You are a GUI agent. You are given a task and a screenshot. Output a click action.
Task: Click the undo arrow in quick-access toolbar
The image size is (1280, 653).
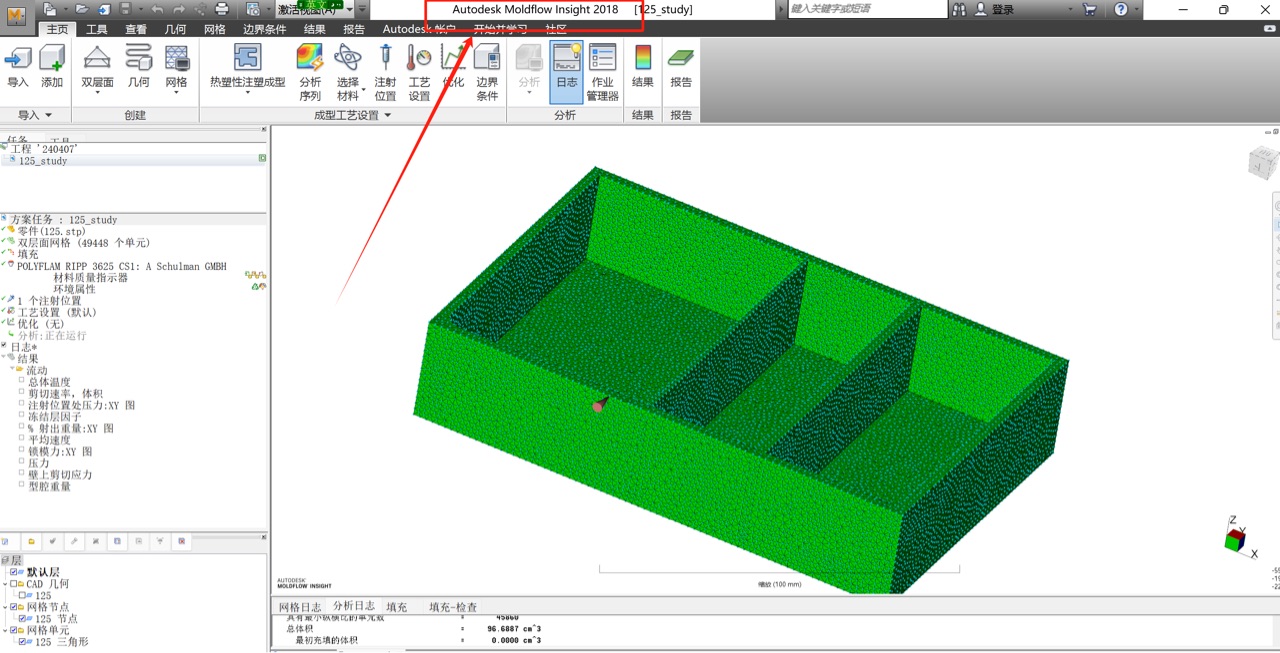pos(157,9)
